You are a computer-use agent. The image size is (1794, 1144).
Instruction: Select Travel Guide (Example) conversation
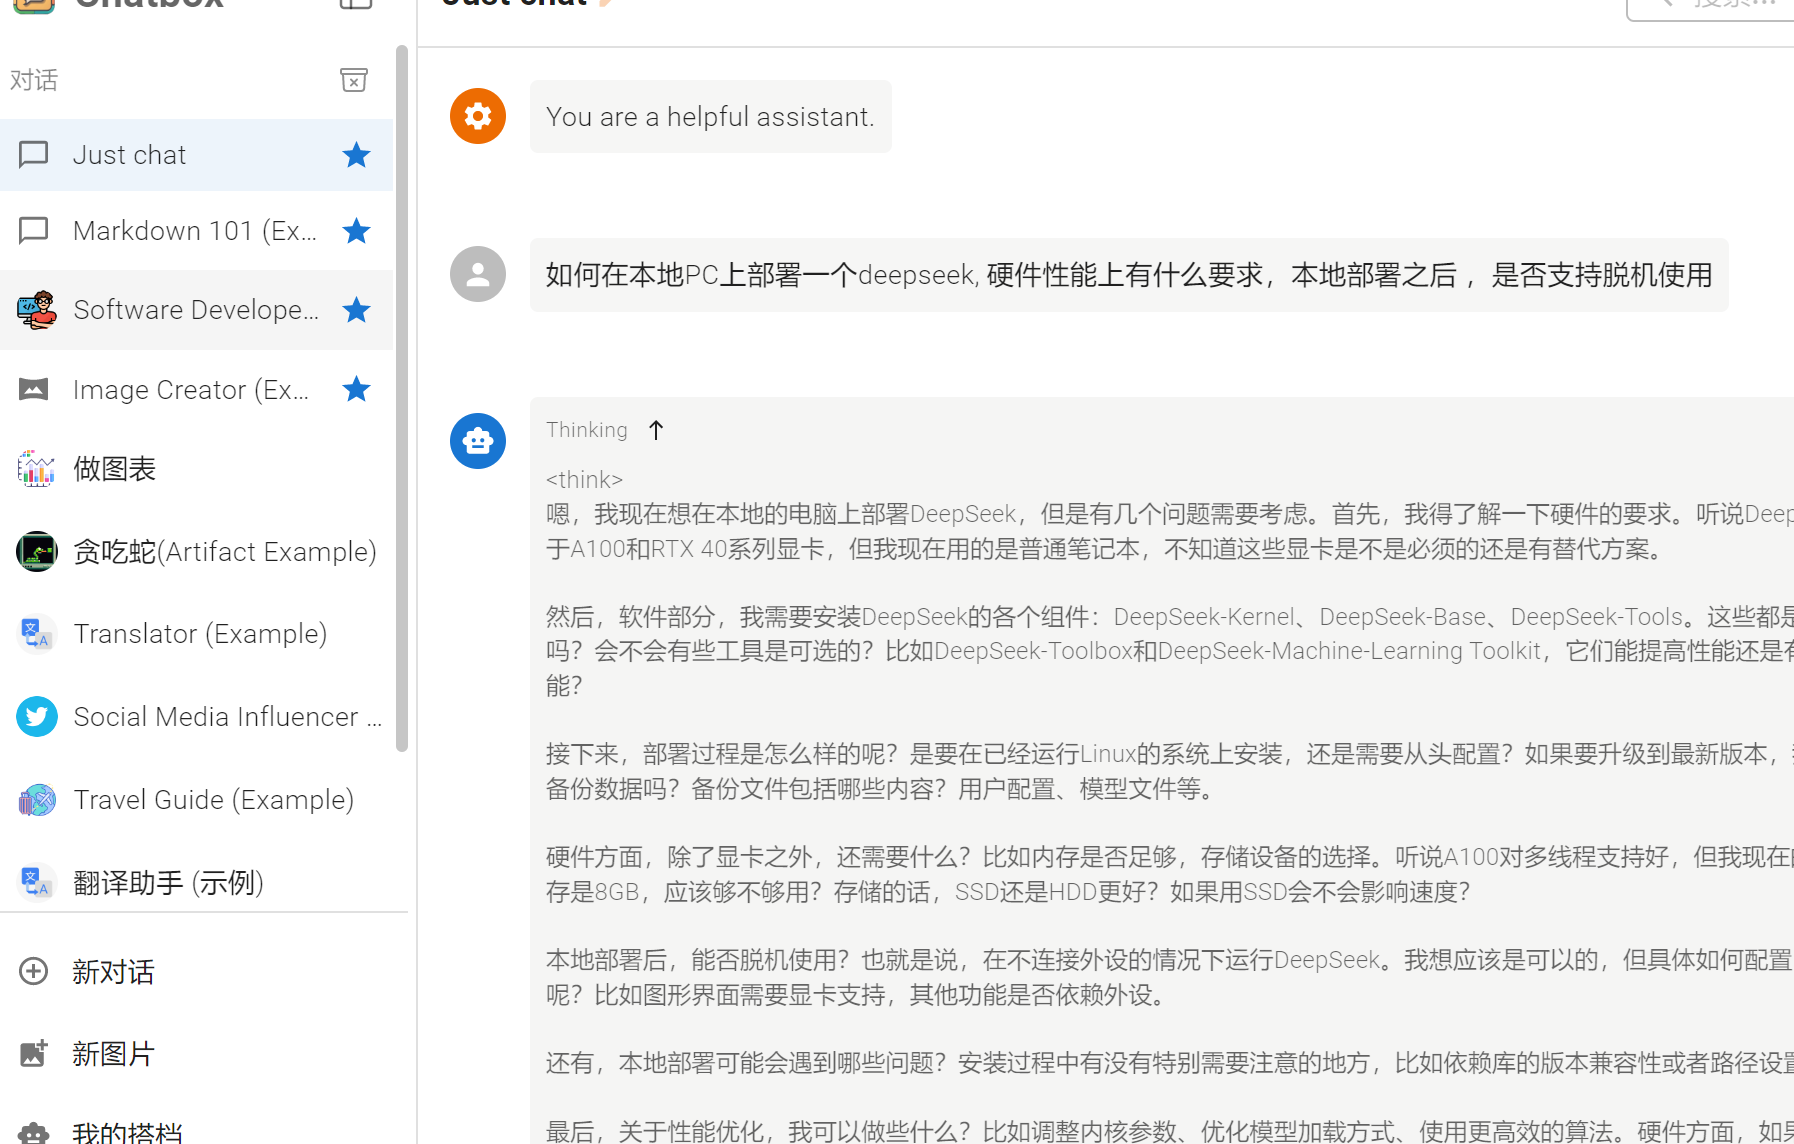[x=196, y=800]
